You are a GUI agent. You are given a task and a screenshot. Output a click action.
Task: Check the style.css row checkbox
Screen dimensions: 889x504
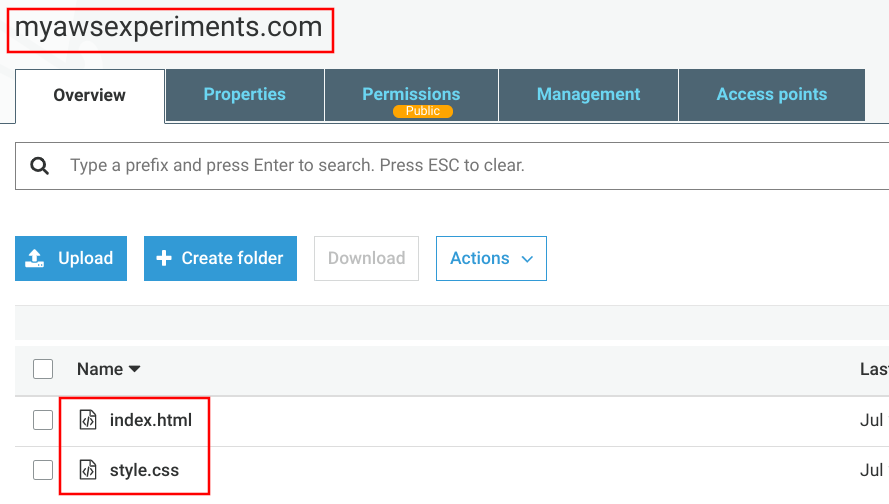coord(43,470)
